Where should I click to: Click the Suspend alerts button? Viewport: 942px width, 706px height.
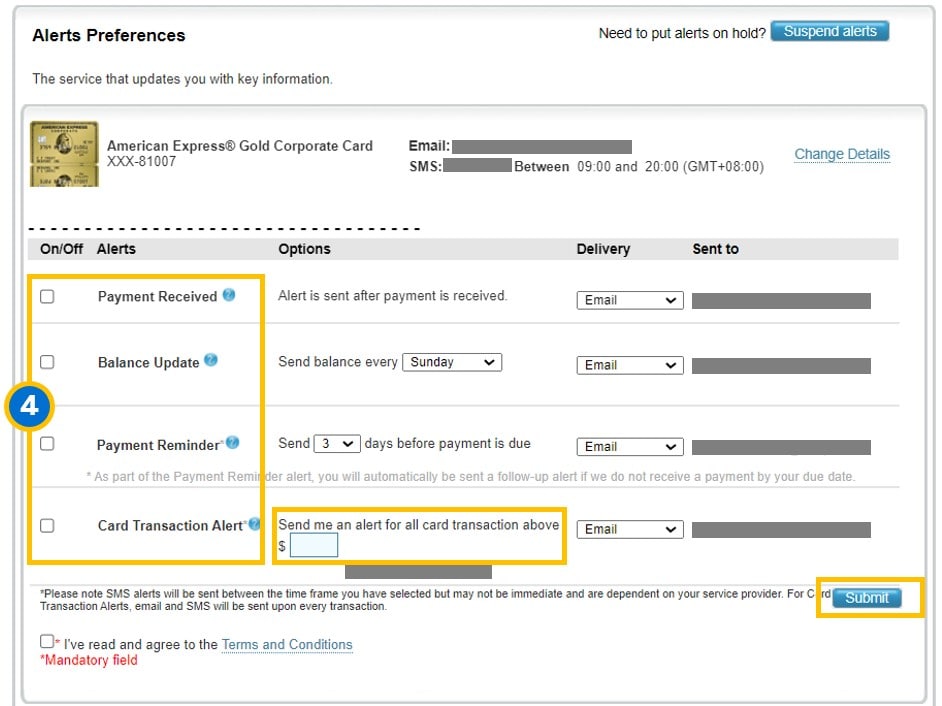click(830, 31)
